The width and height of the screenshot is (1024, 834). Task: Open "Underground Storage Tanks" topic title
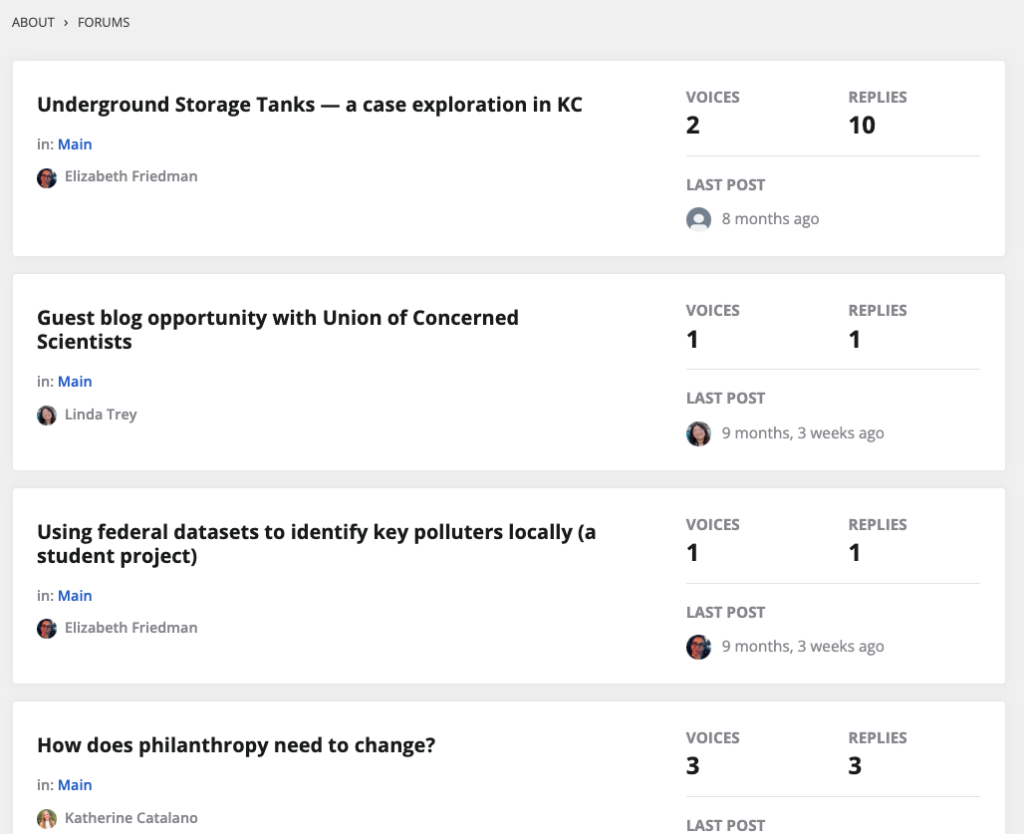click(309, 105)
